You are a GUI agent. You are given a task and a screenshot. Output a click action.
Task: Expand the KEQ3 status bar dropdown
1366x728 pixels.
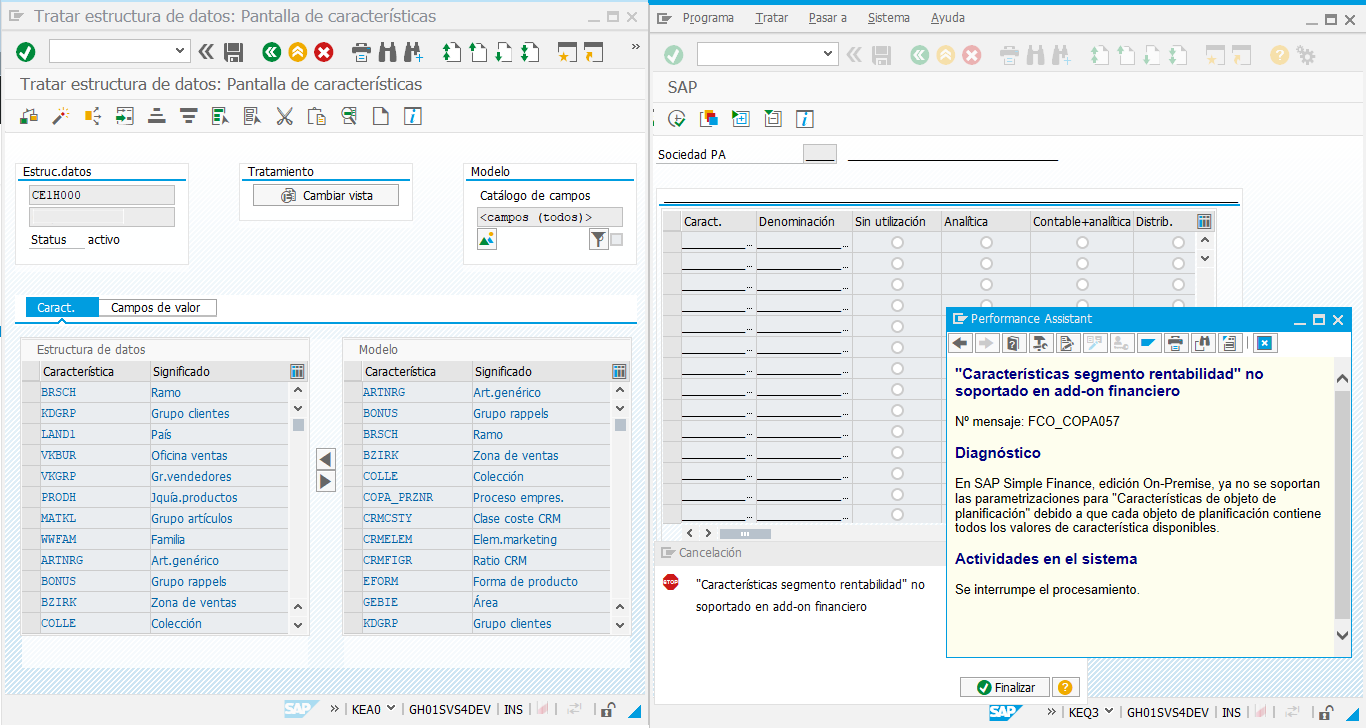[x=1109, y=712]
